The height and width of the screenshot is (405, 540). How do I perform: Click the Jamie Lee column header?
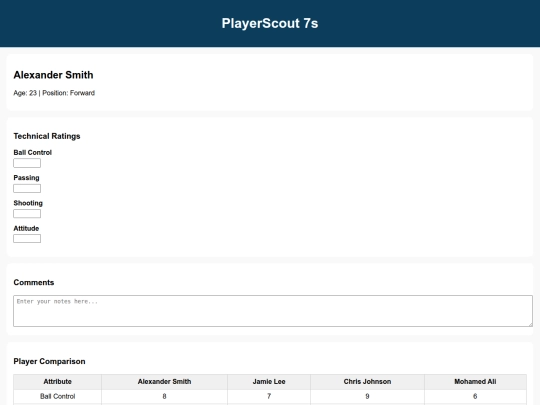click(x=269, y=382)
